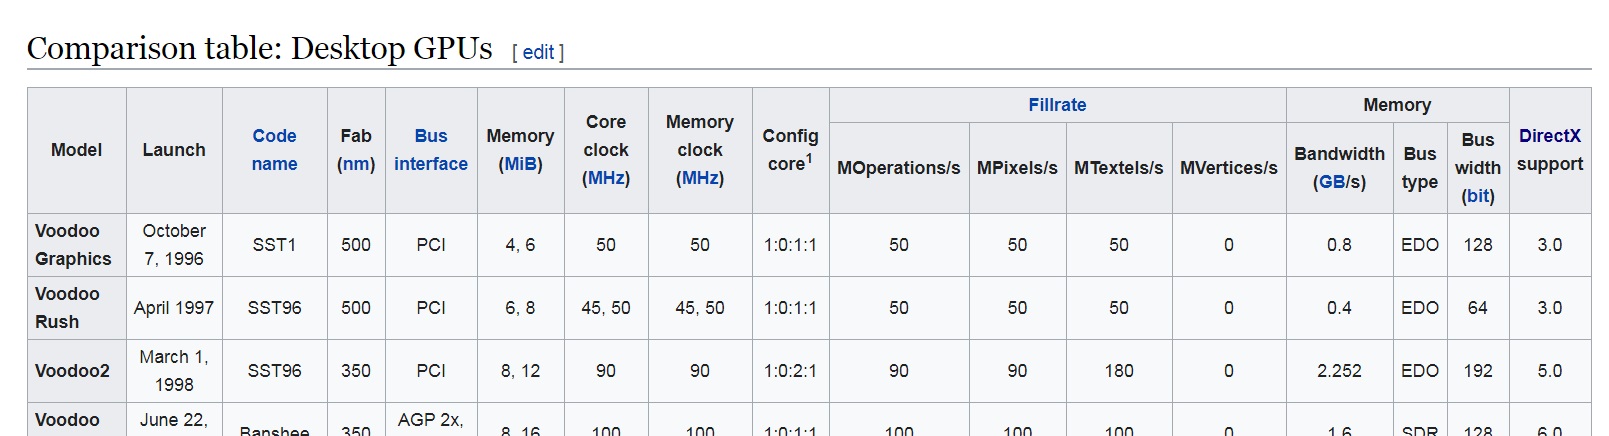Select the Voodoo Graphics model cell

pos(73,245)
